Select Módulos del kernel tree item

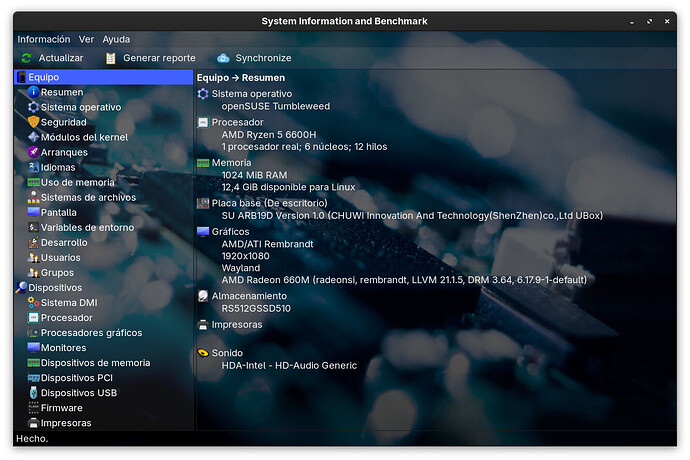click(x=84, y=137)
